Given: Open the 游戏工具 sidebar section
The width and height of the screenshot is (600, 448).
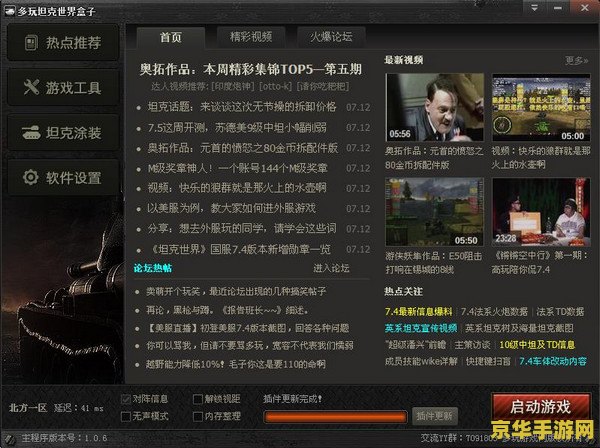Looking at the screenshot, I should click(x=64, y=88).
